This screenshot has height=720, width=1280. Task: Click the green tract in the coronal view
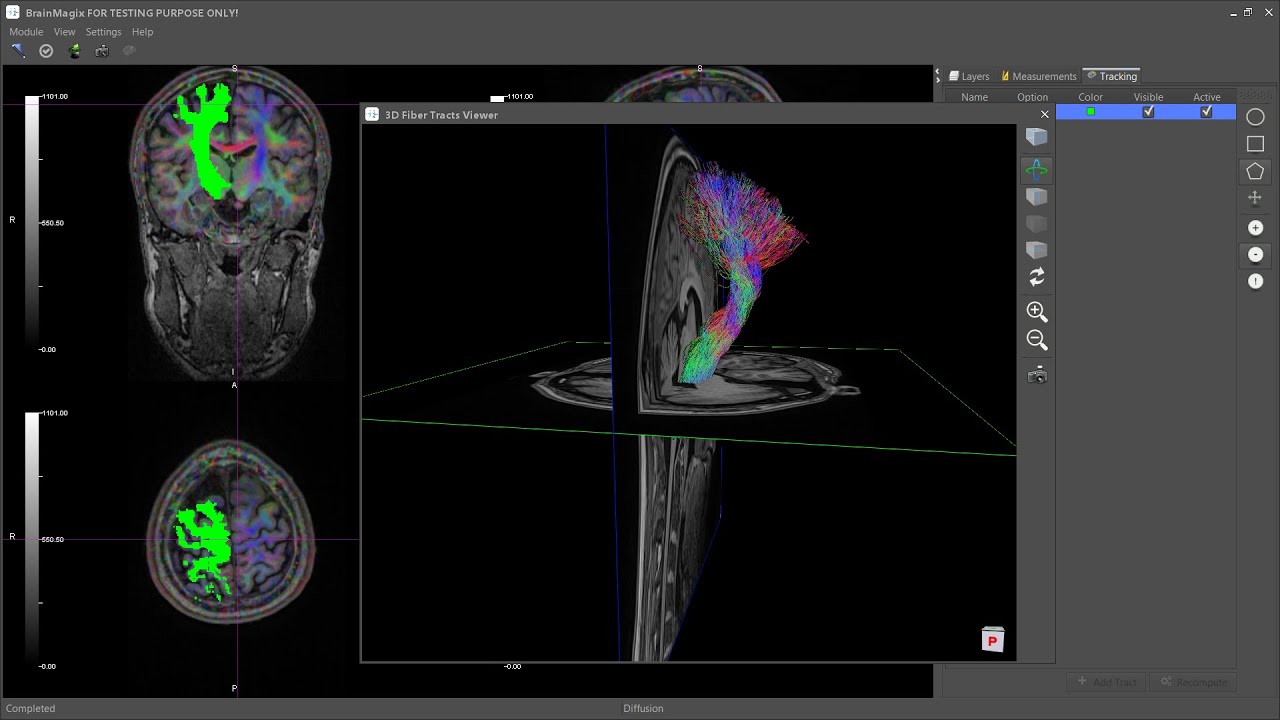pyautogui.click(x=205, y=140)
